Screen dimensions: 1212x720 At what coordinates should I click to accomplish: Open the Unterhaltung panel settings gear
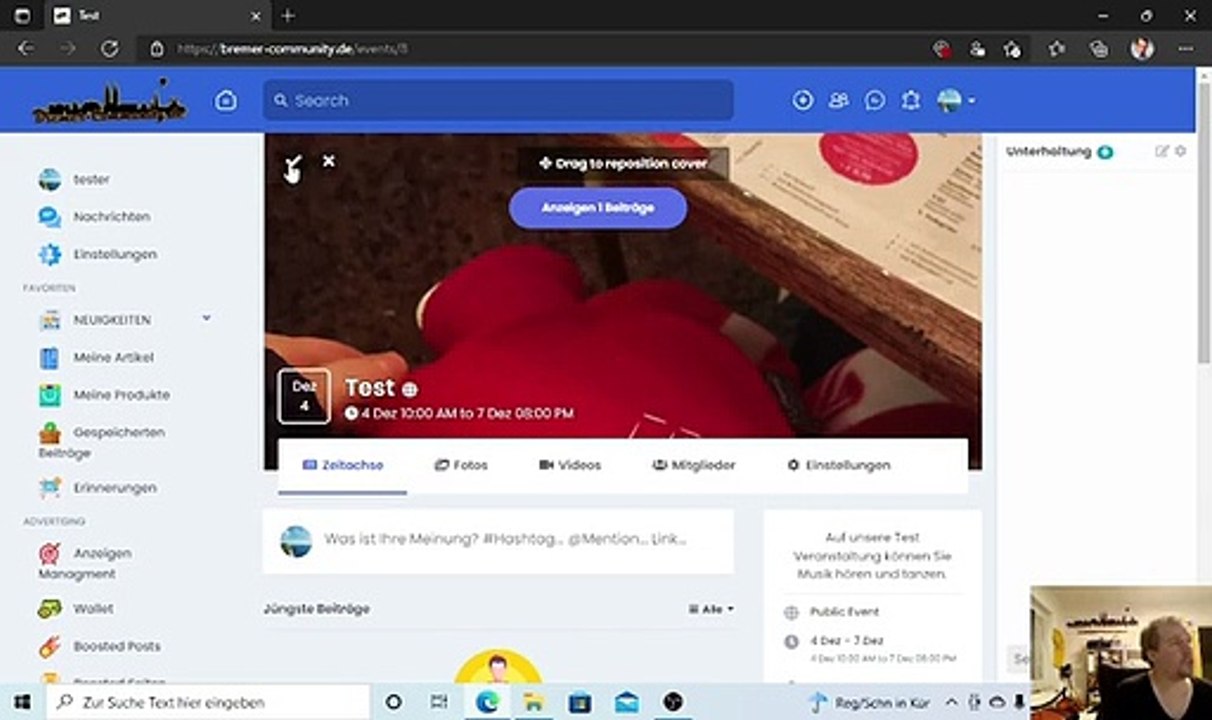tap(1180, 151)
